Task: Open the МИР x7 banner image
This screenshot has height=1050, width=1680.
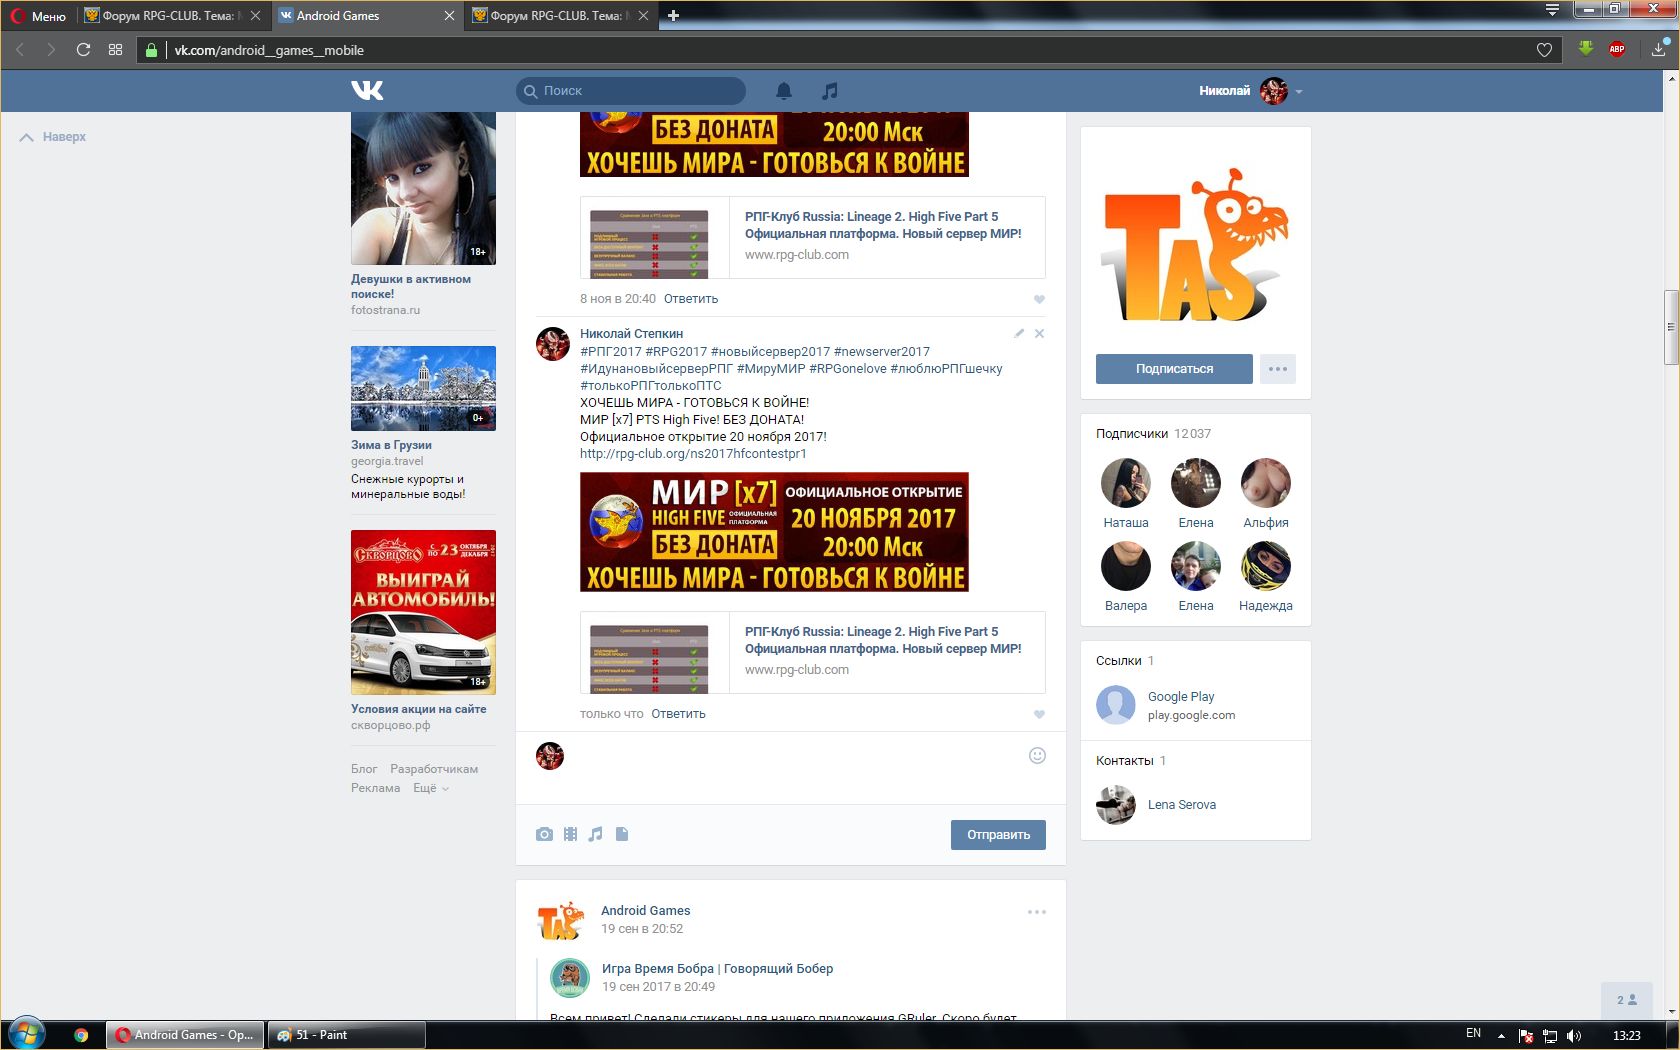Action: pos(774,532)
